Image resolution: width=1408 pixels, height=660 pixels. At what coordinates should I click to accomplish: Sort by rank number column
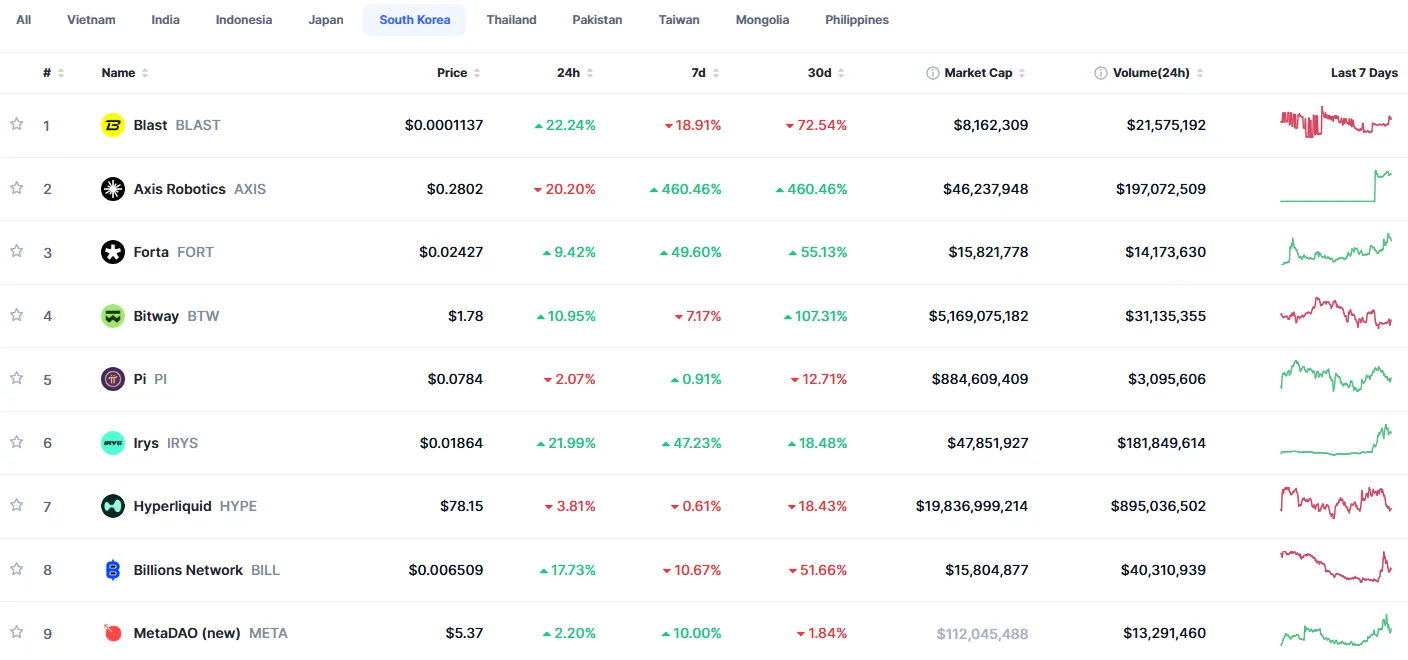pos(53,73)
